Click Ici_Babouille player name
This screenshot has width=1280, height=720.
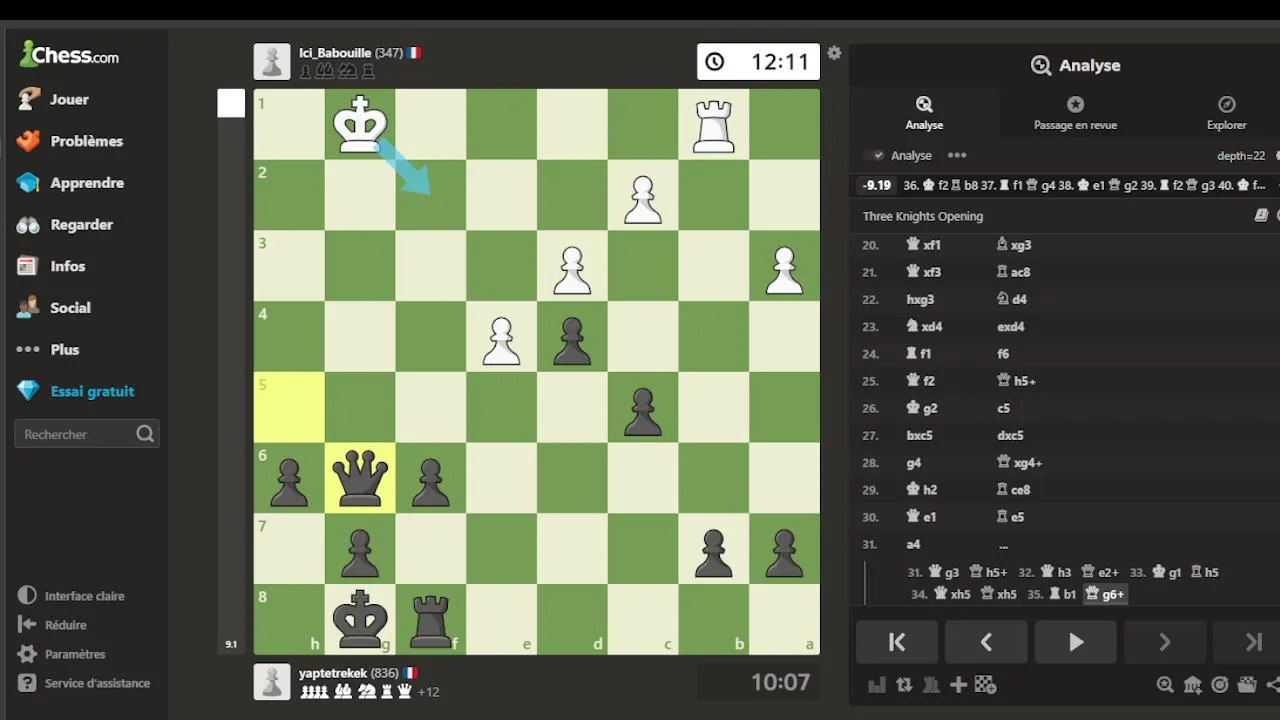pos(335,53)
